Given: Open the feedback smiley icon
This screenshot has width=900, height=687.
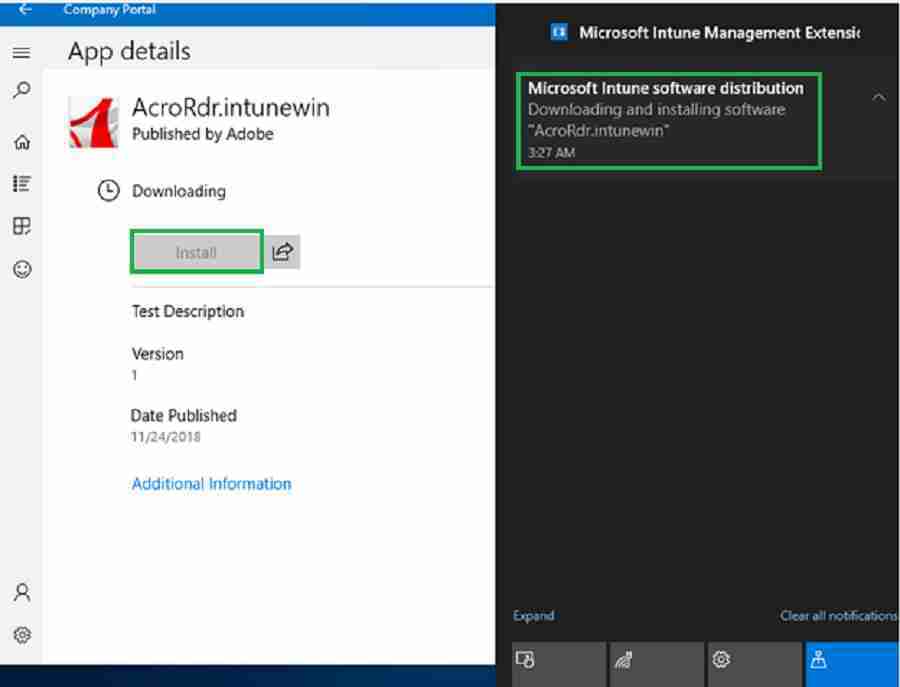Looking at the screenshot, I should click(x=22, y=269).
